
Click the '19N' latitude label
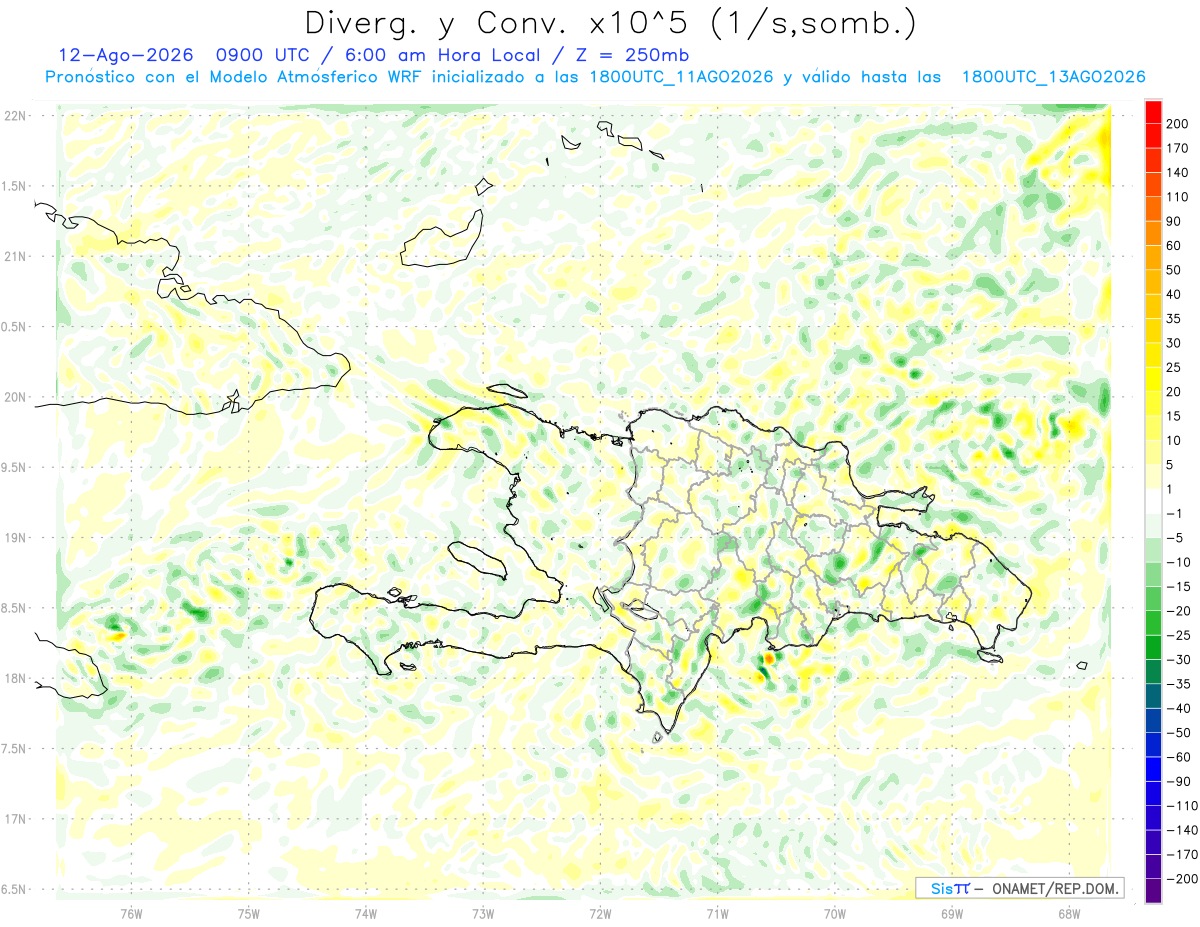pos(15,538)
